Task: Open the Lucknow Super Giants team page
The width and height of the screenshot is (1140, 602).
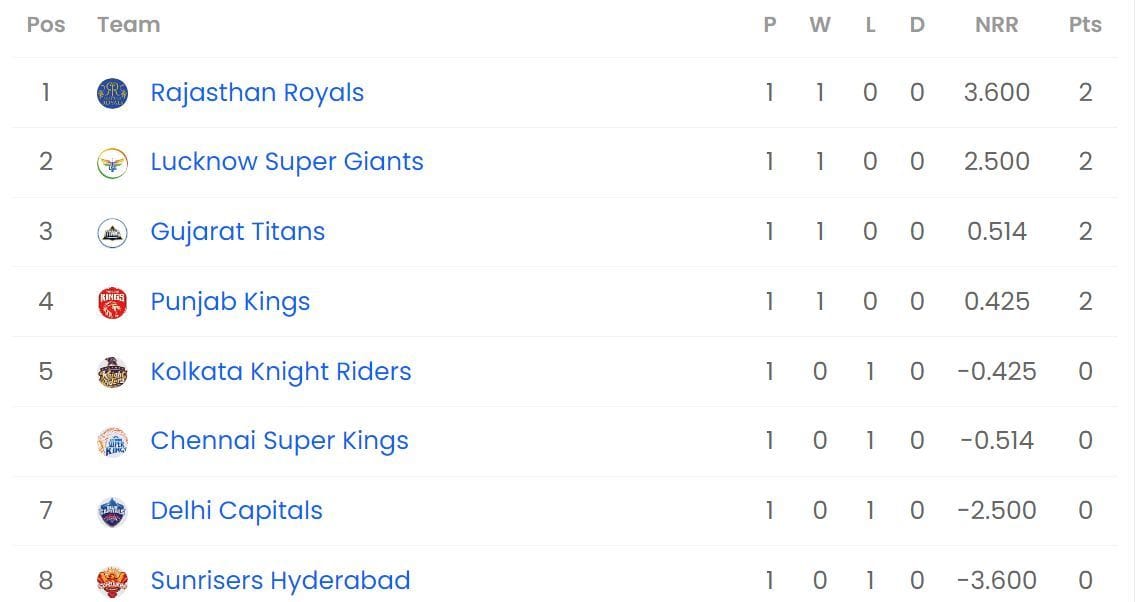Action: (287, 162)
